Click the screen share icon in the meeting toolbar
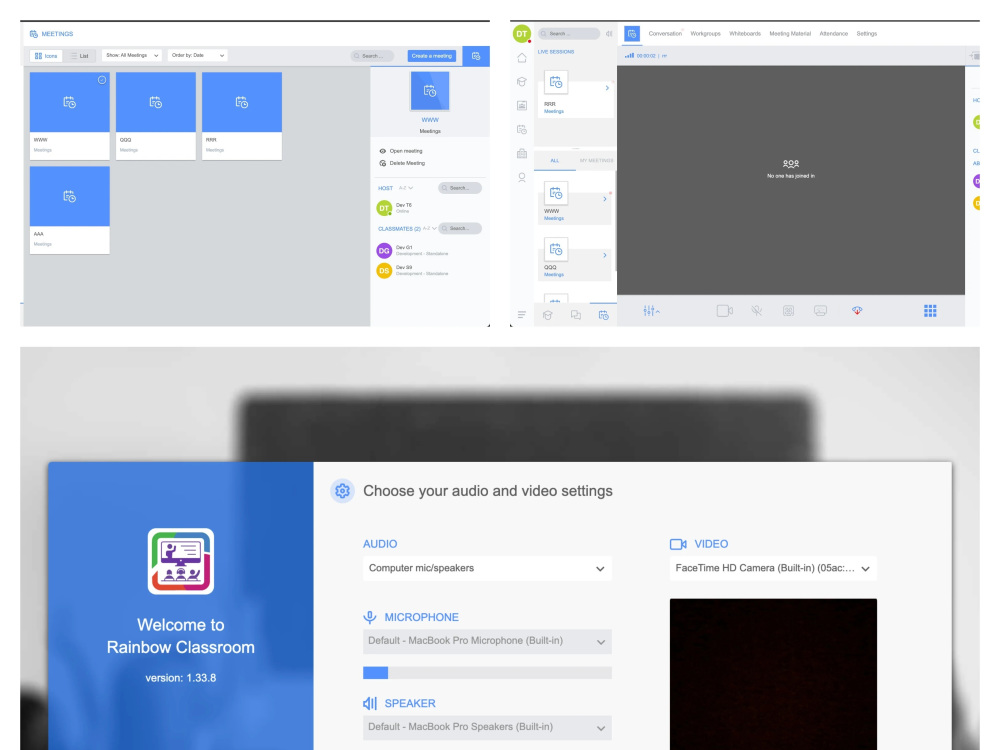 pos(820,311)
